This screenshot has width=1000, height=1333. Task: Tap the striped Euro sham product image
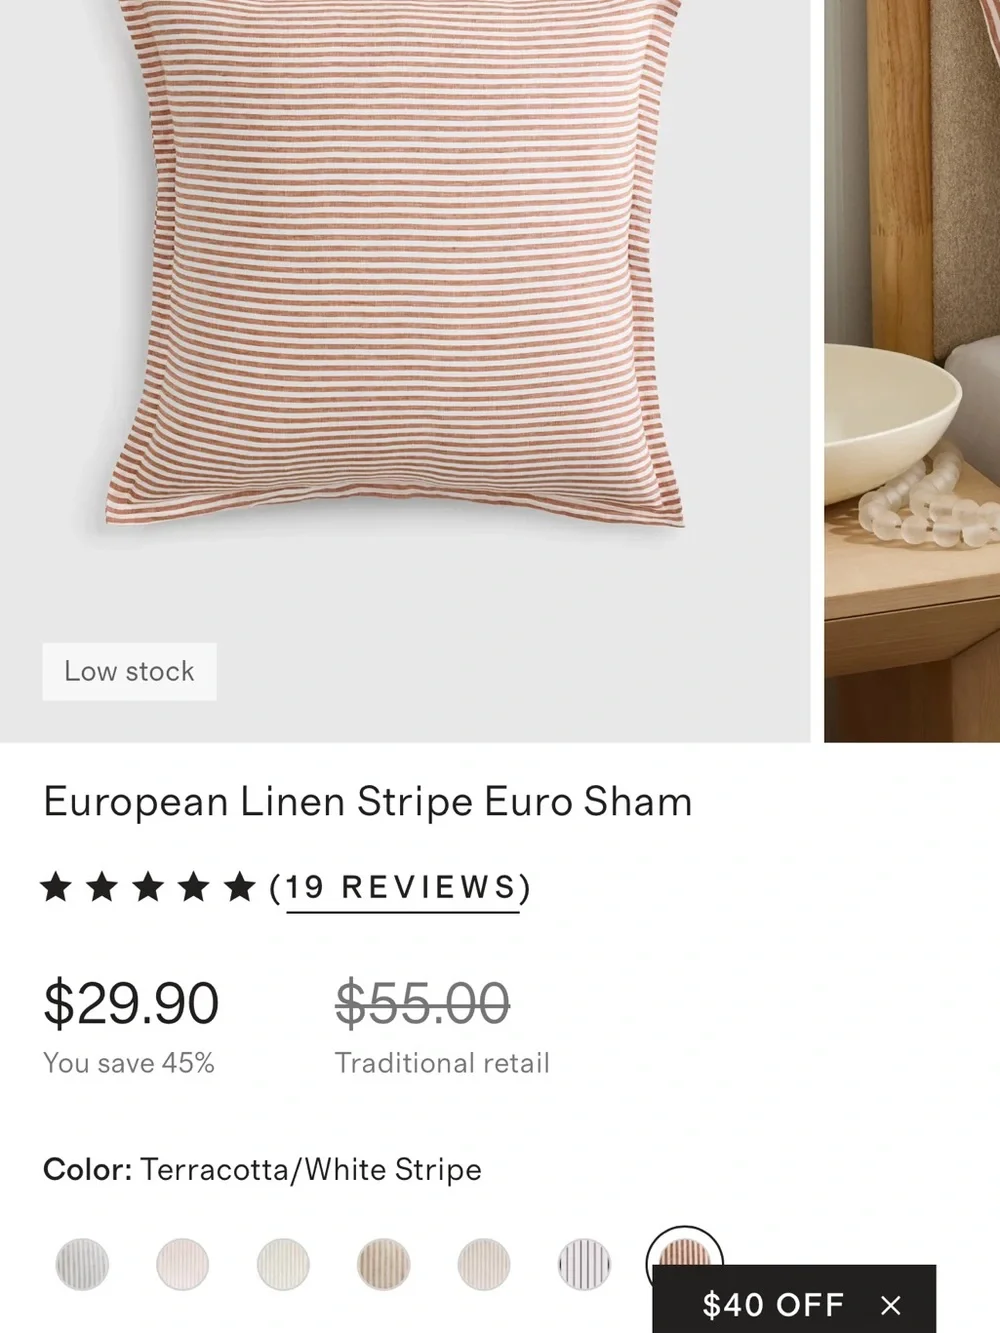coord(395,265)
